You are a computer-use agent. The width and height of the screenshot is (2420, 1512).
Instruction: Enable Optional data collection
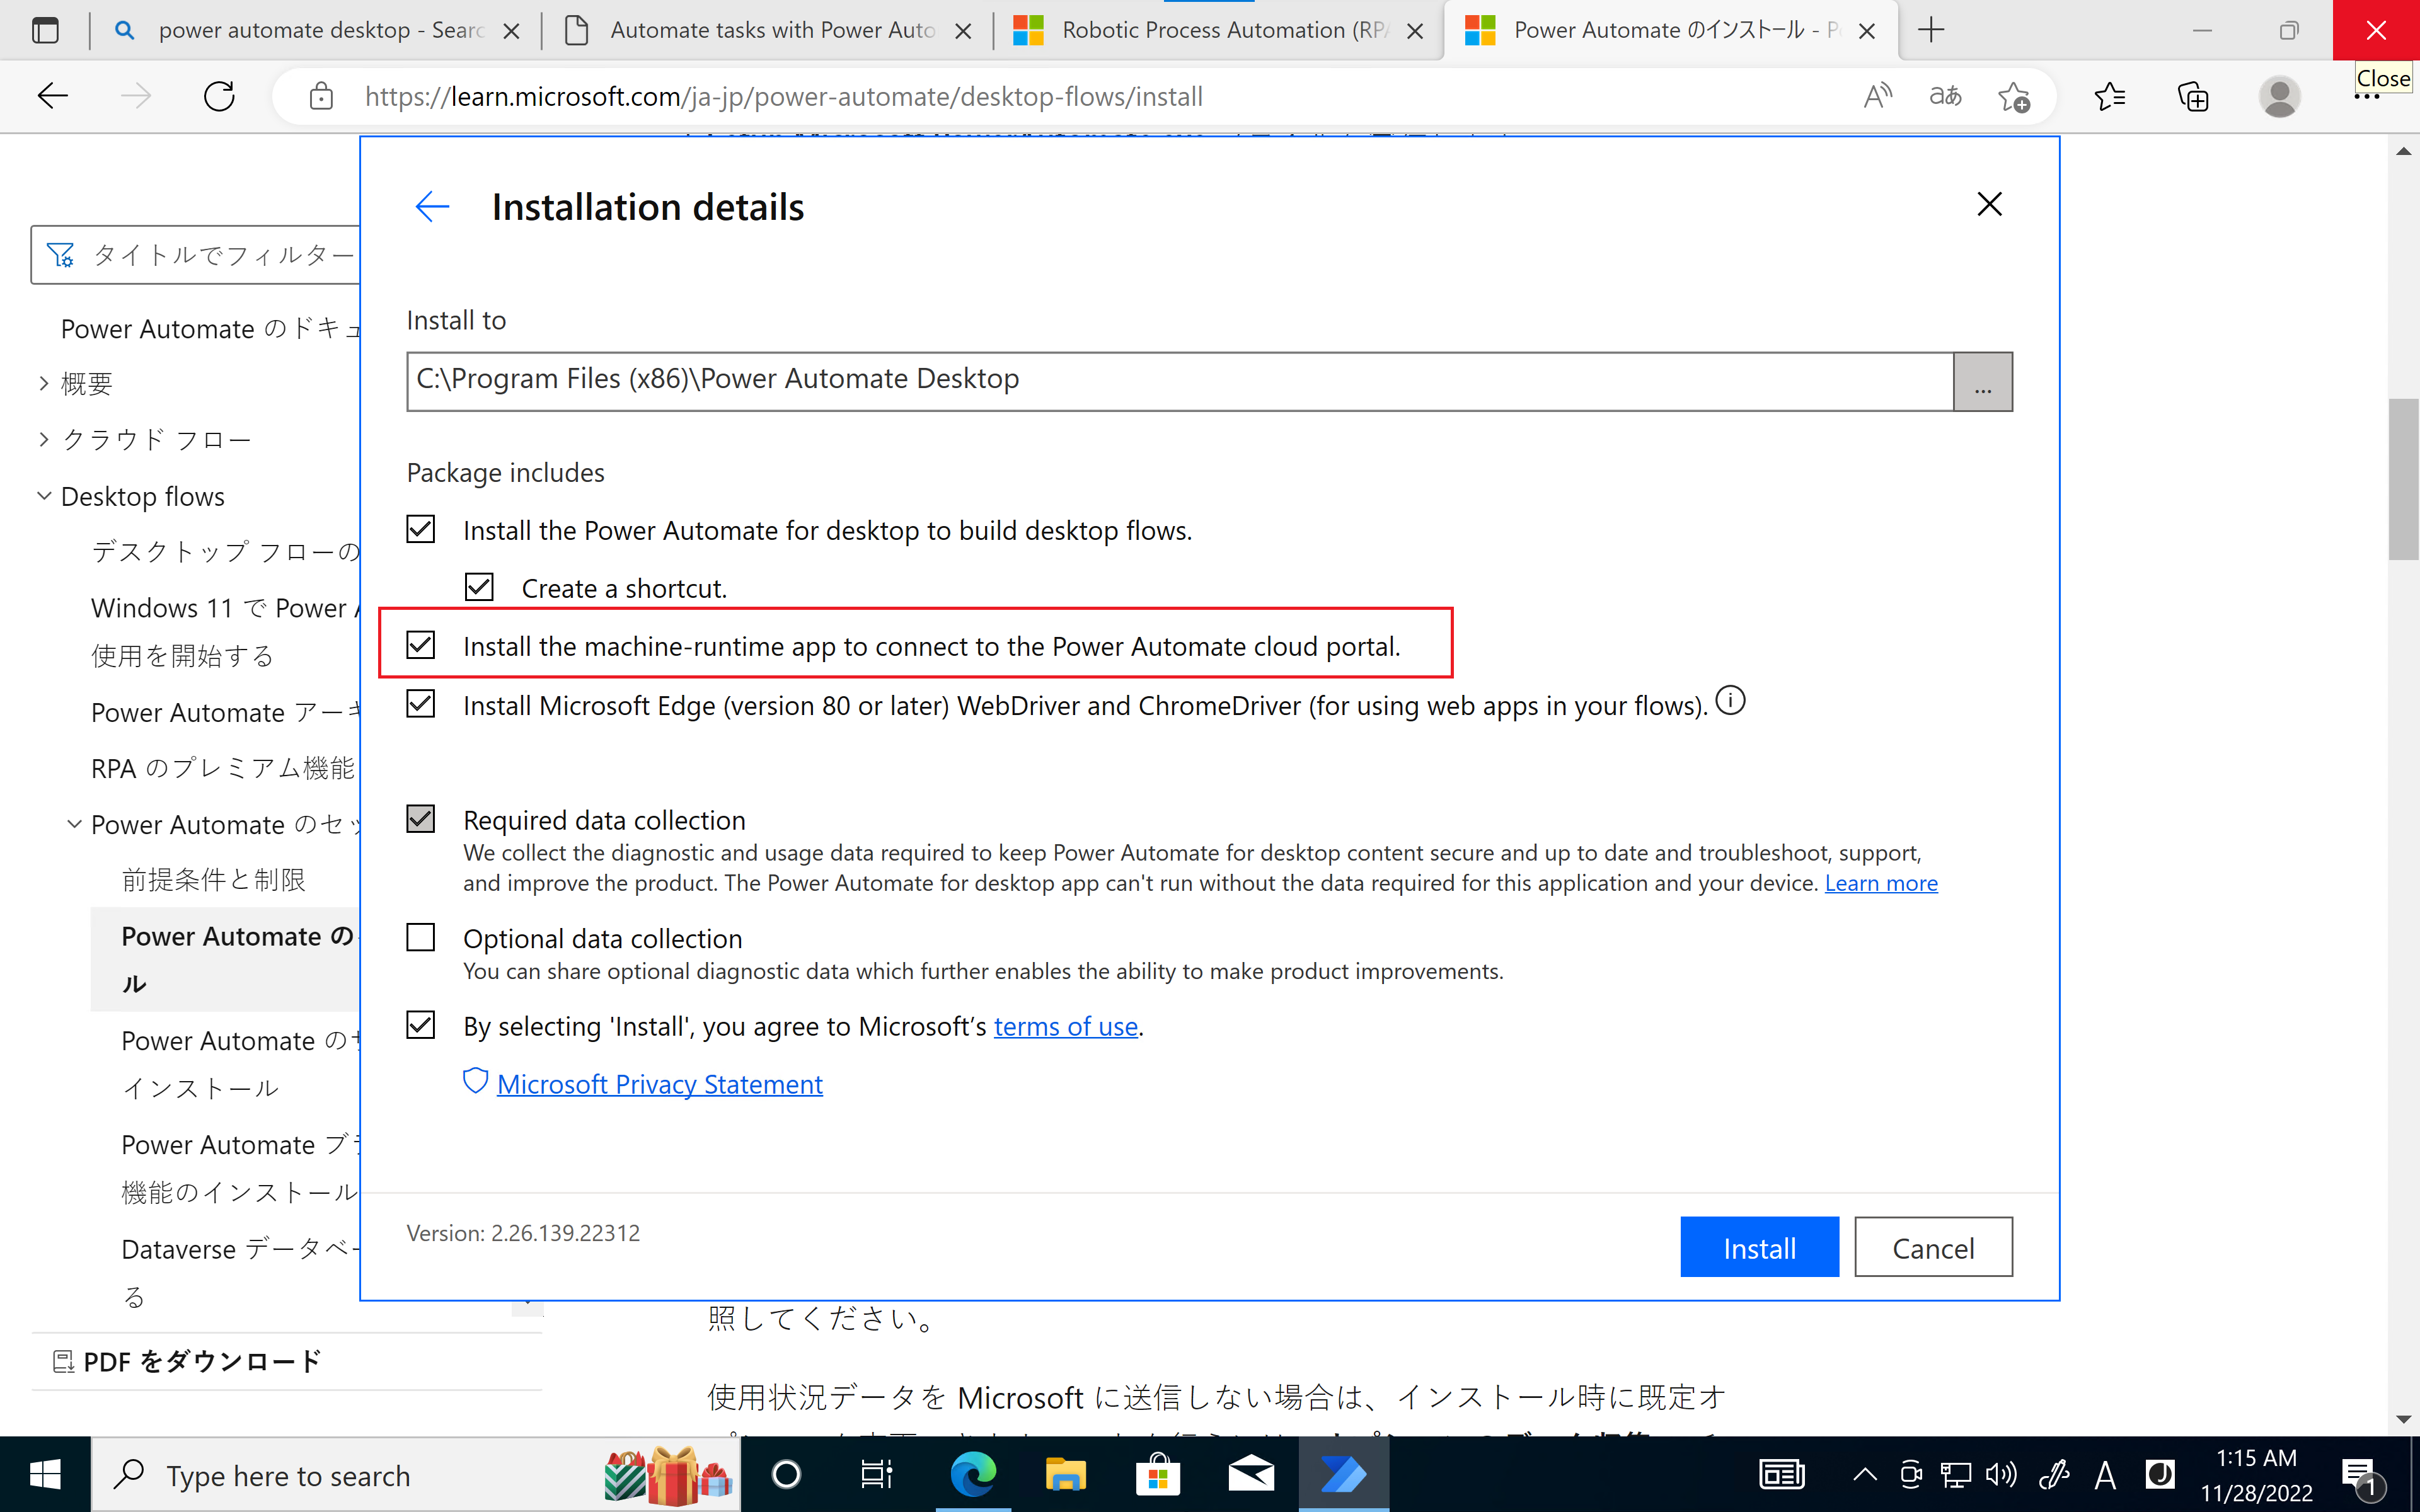click(420, 936)
